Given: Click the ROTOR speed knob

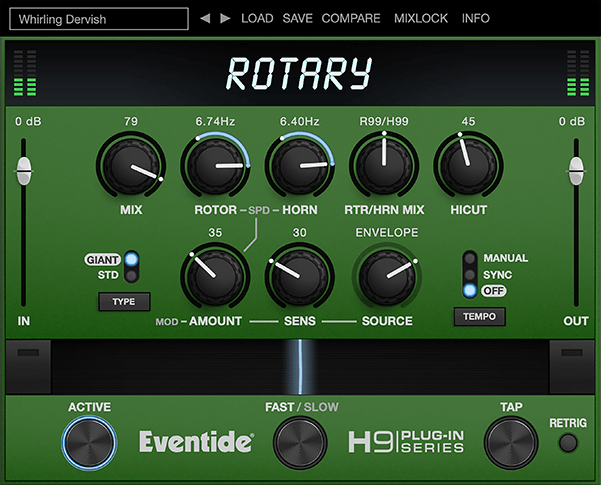Looking at the screenshot, I should point(215,165).
